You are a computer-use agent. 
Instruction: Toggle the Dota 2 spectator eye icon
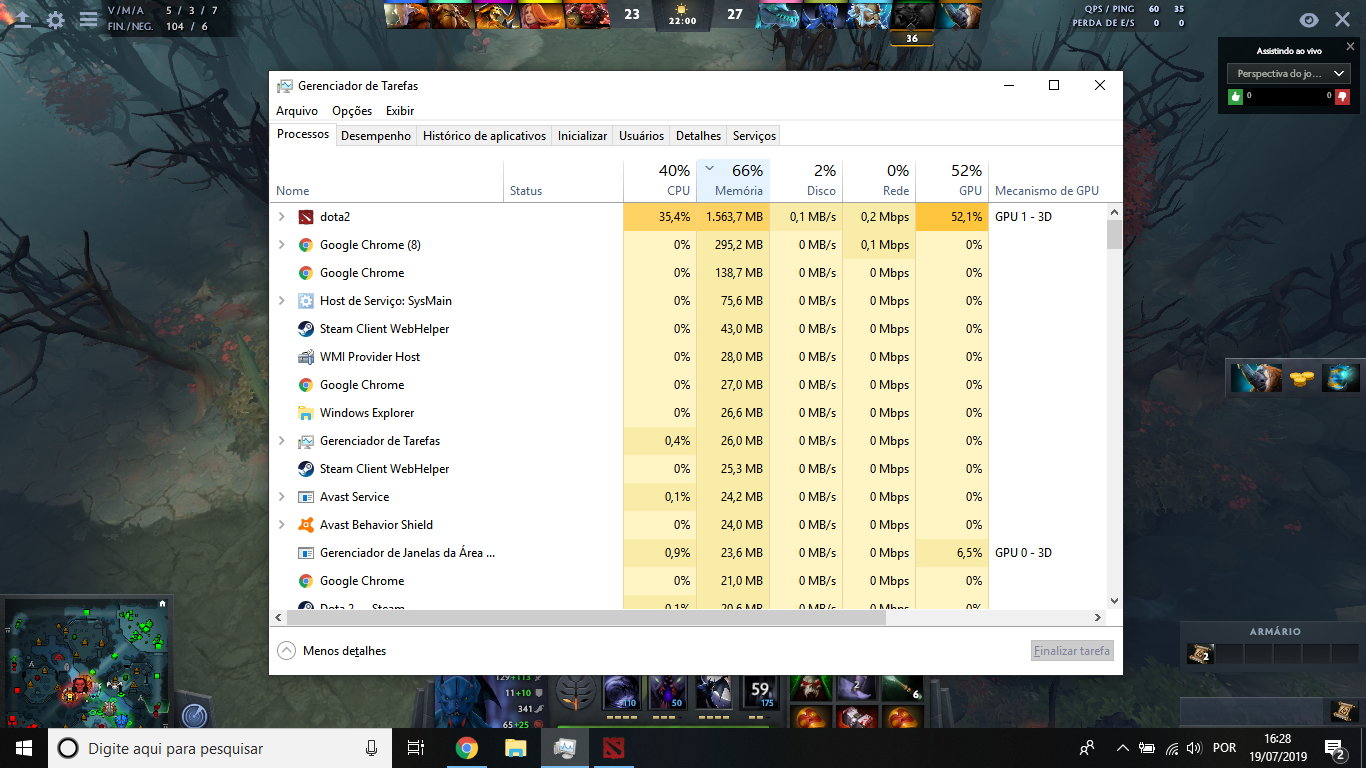(1309, 20)
